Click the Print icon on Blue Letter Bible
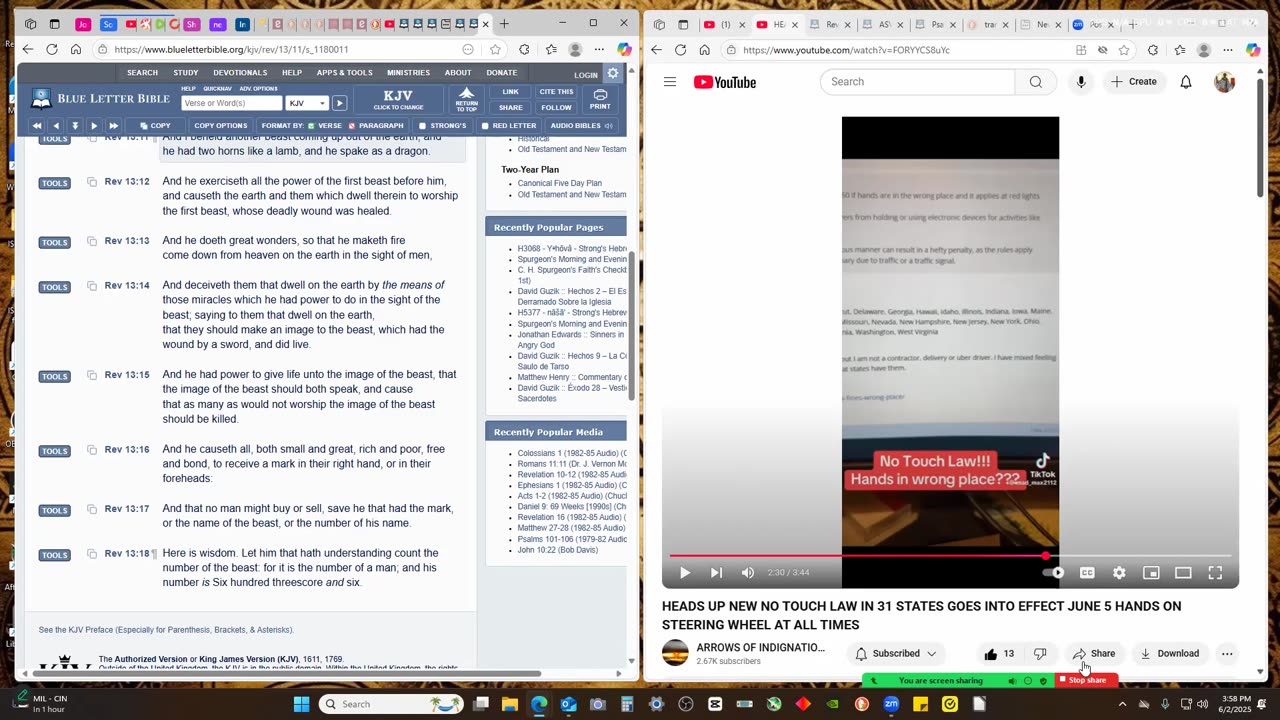 pyautogui.click(x=600, y=99)
